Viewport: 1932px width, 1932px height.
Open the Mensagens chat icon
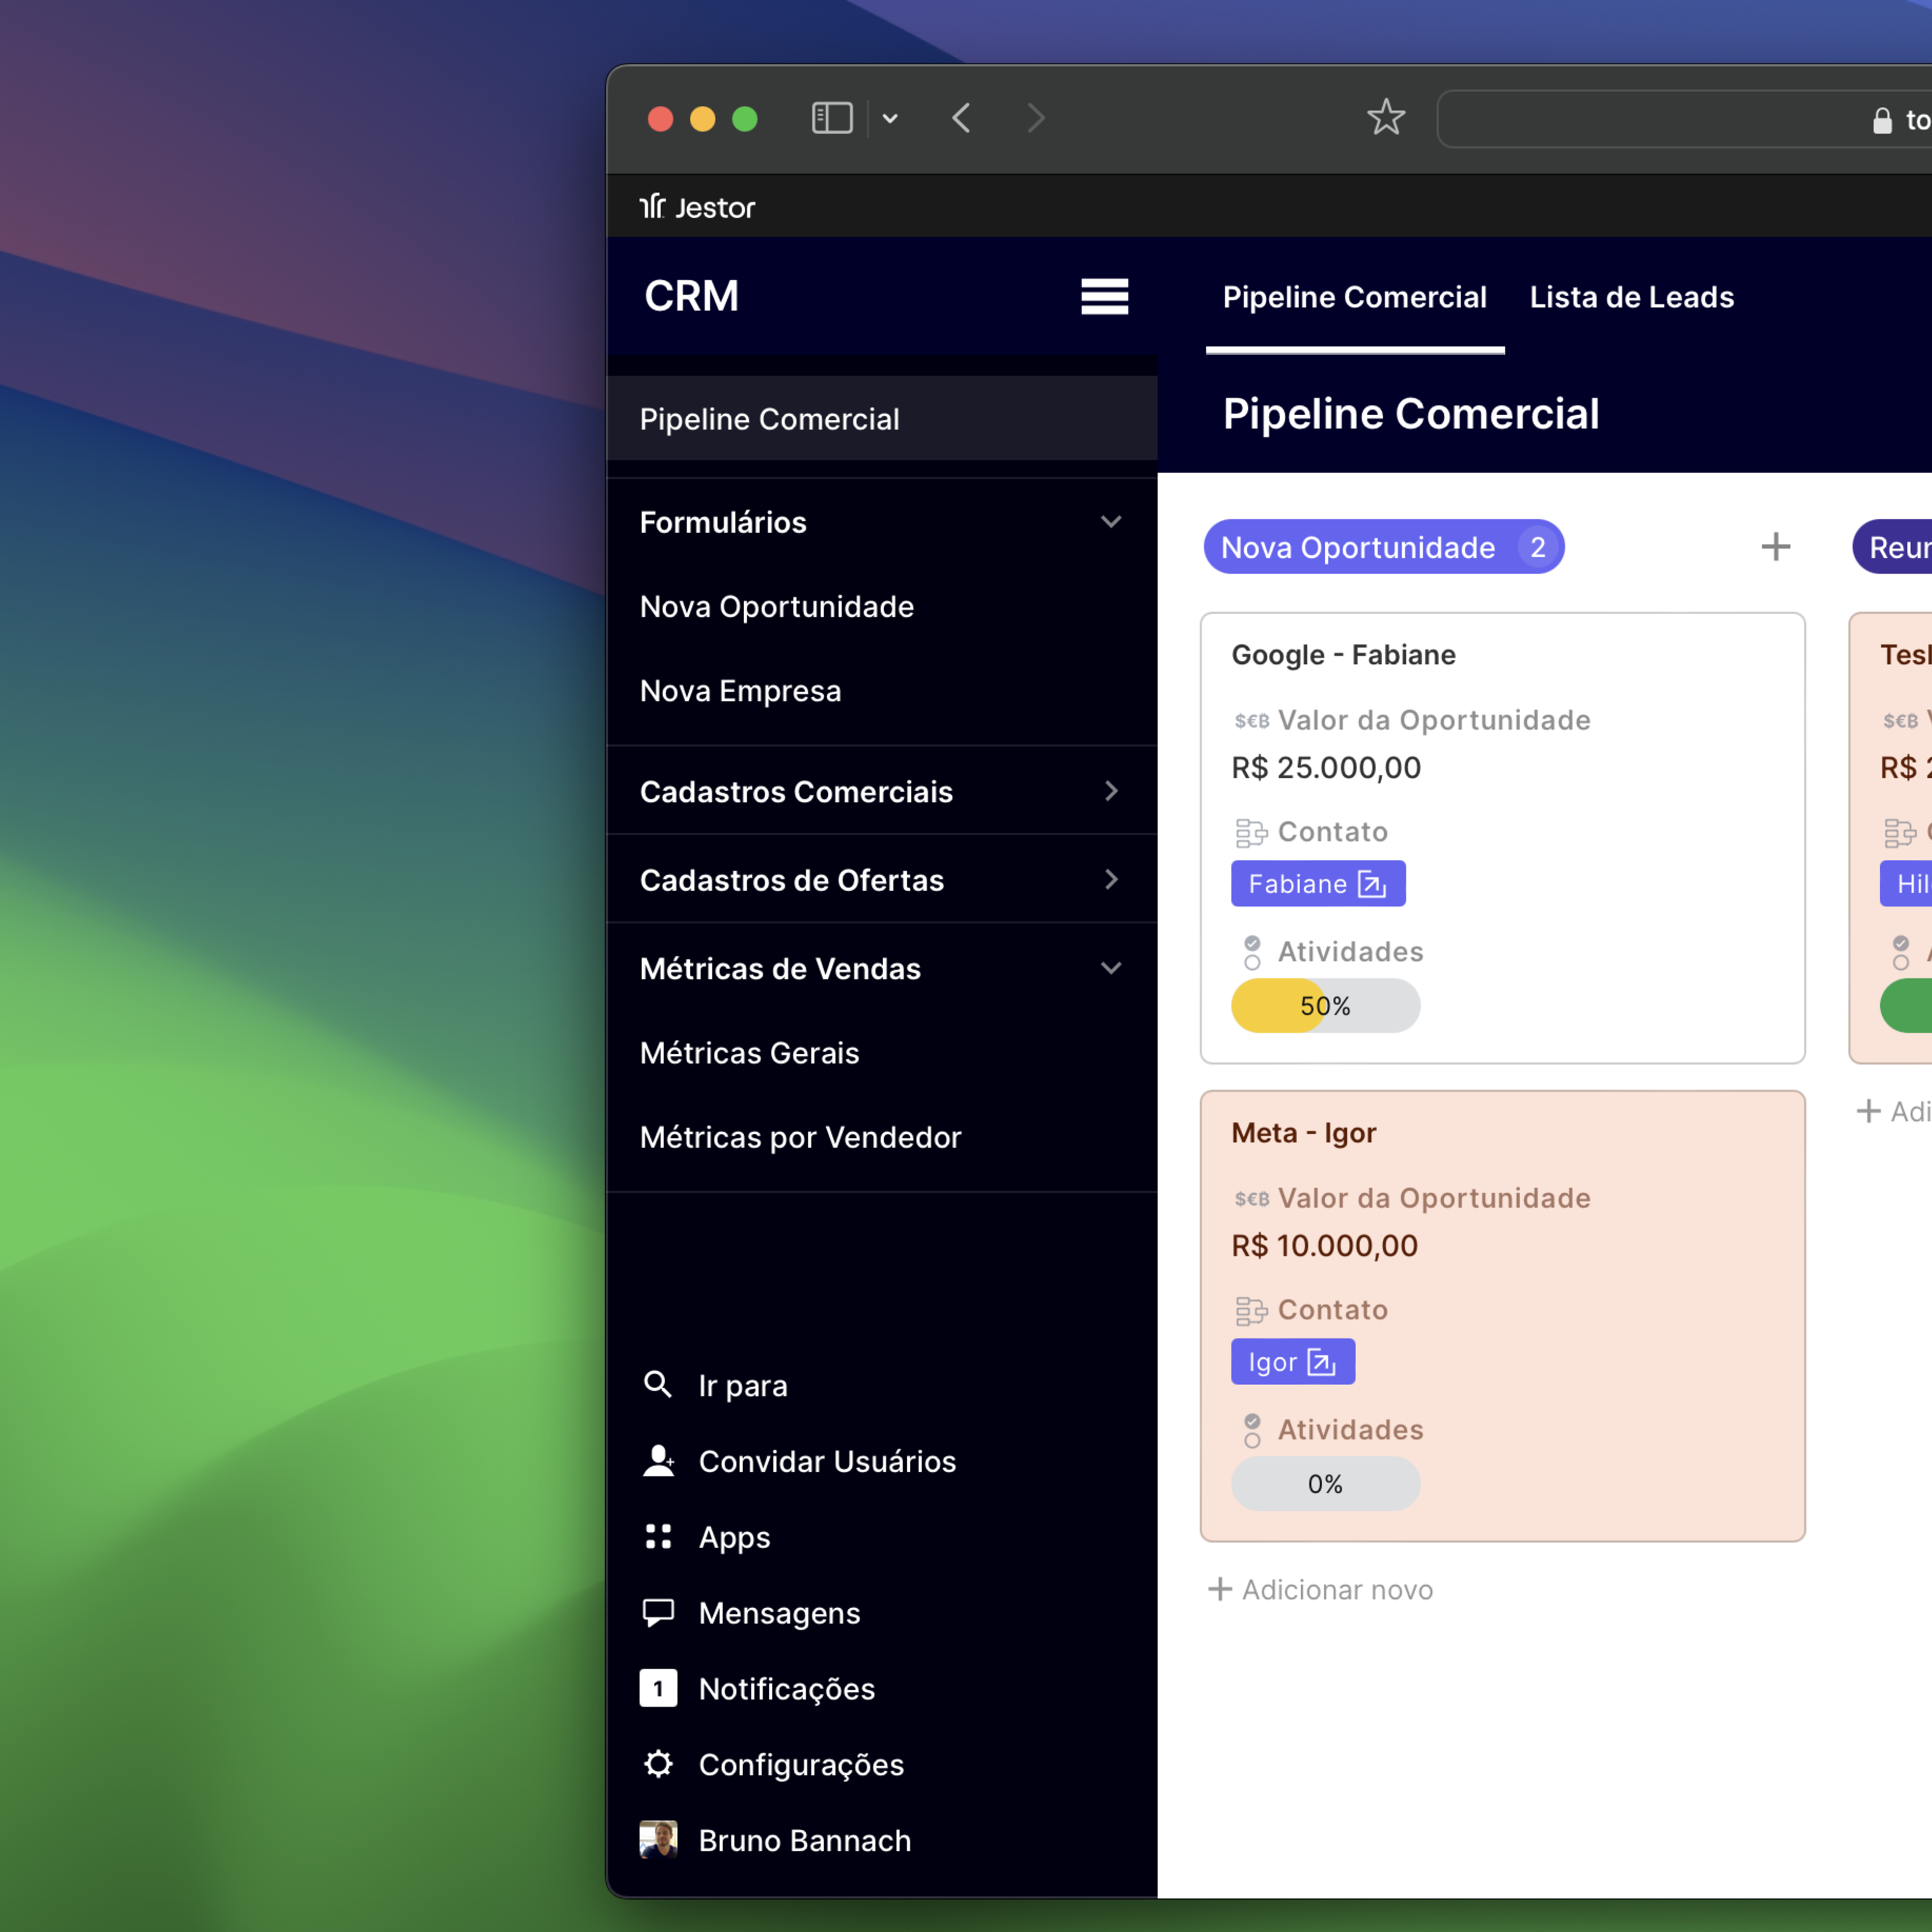point(658,1612)
